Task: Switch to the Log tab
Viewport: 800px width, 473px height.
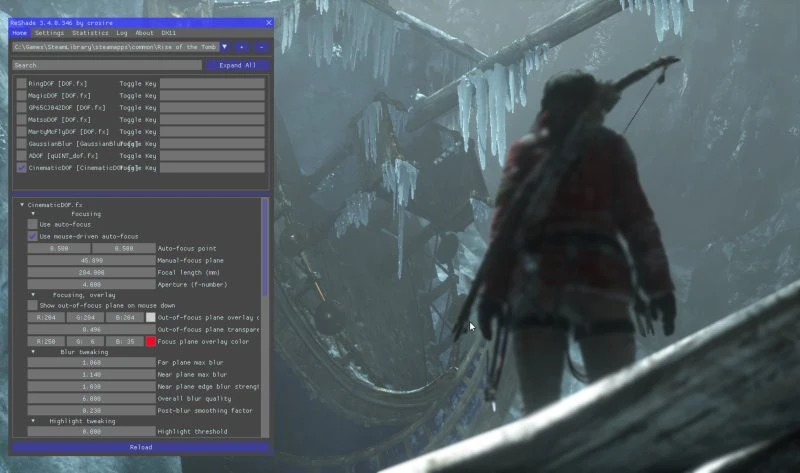Action: pyautogui.click(x=121, y=33)
